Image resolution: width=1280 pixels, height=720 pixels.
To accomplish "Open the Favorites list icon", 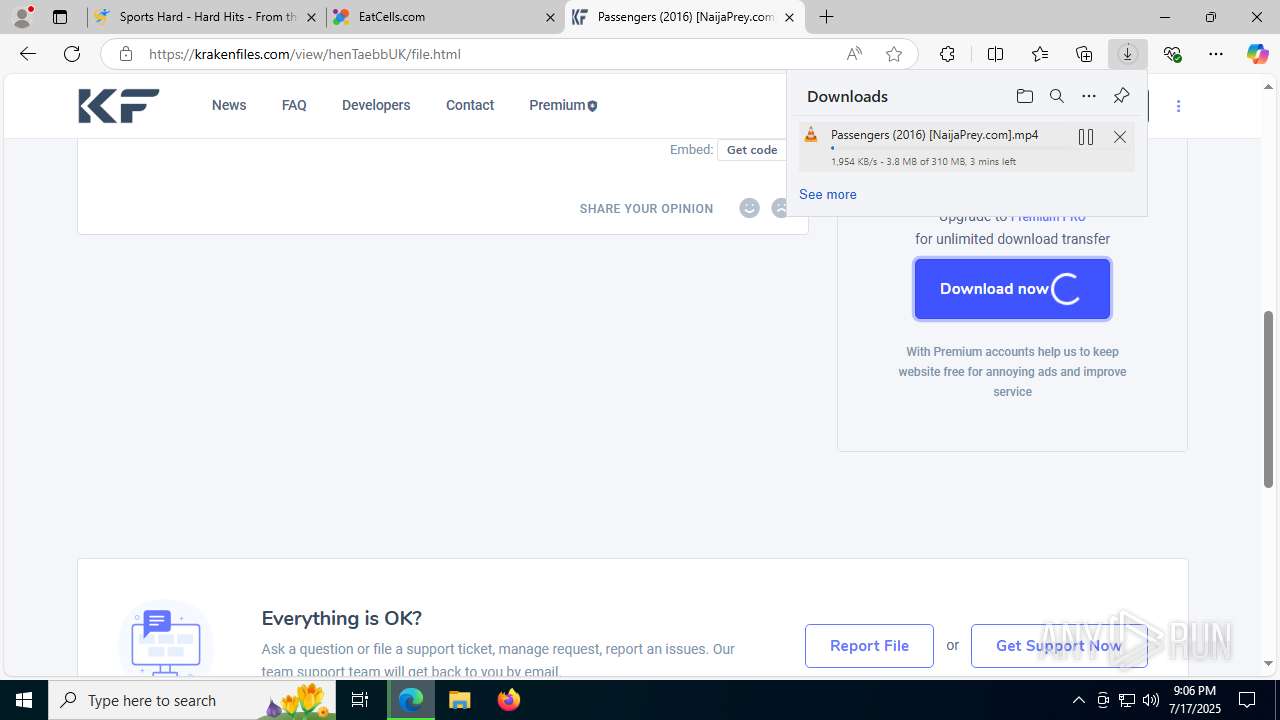I will pyautogui.click(x=1040, y=54).
